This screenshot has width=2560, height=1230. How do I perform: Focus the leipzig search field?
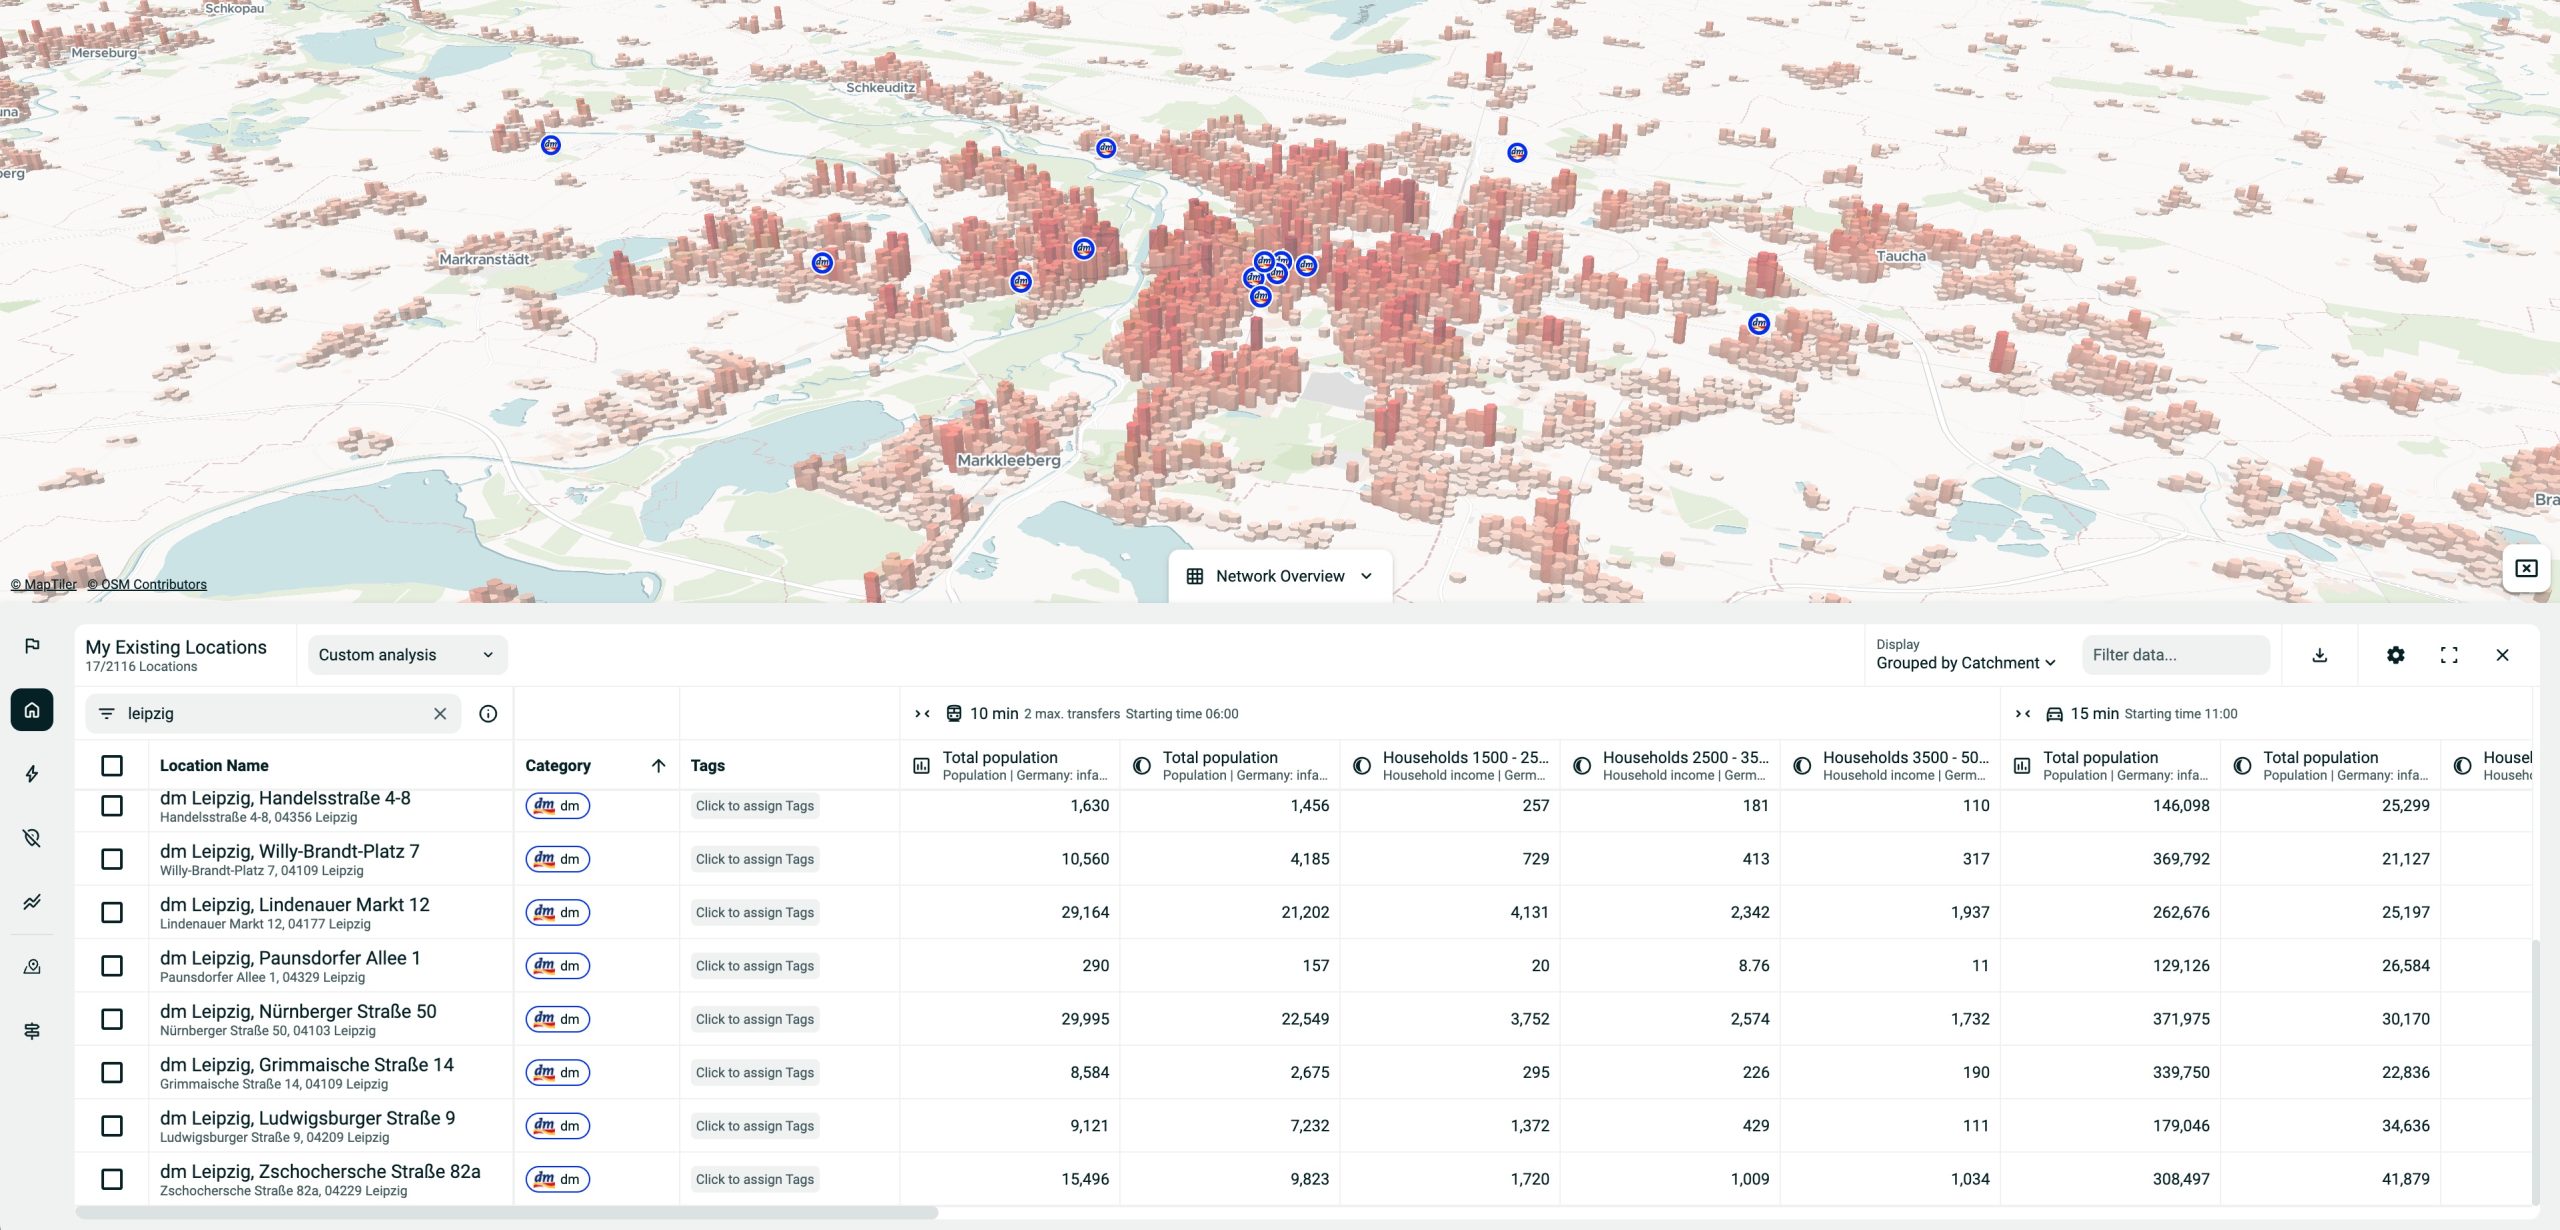(x=275, y=714)
